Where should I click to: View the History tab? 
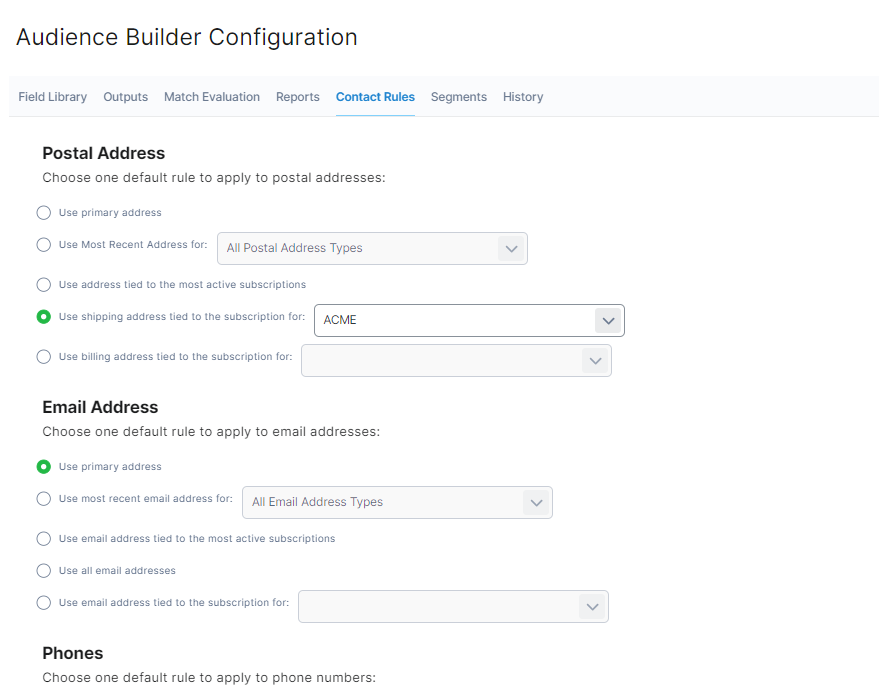[x=523, y=97]
